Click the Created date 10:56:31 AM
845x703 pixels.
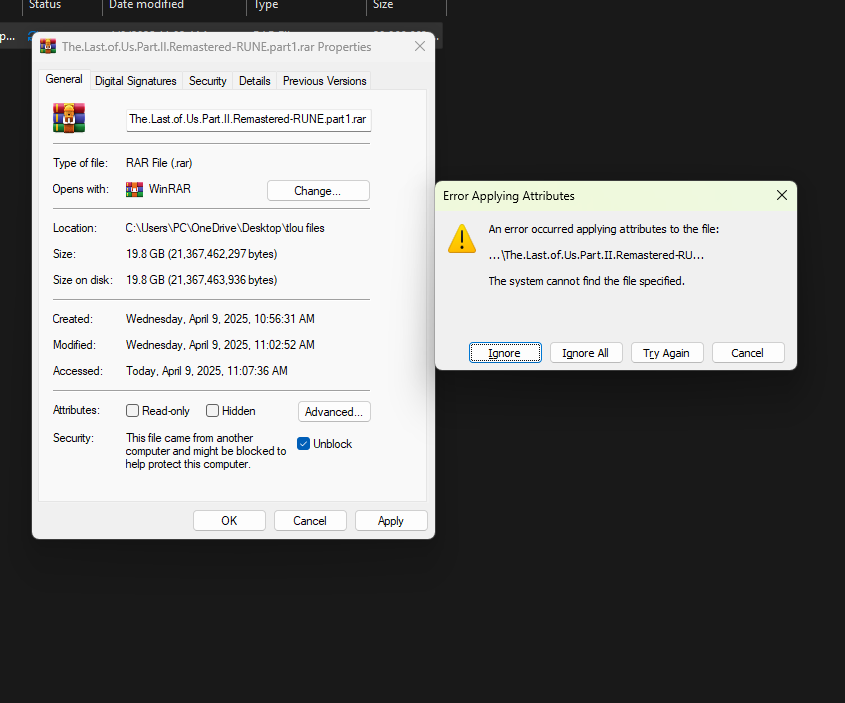pos(220,319)
